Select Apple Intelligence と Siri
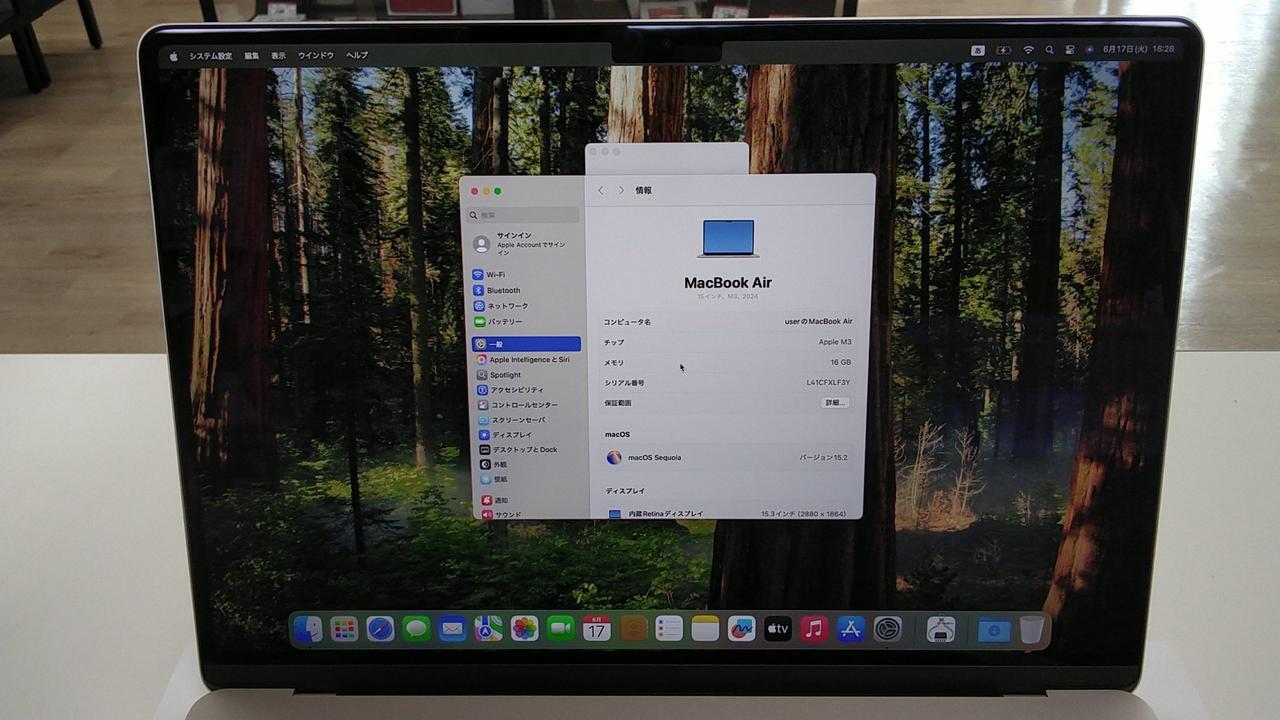1280x720 pixels. (x=528, y=360)
